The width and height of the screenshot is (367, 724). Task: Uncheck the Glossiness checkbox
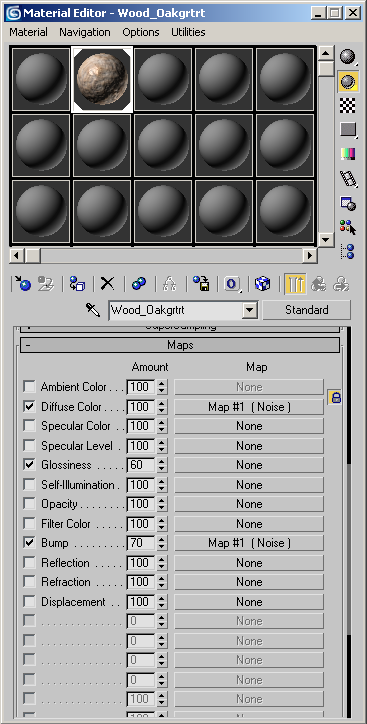30,465
